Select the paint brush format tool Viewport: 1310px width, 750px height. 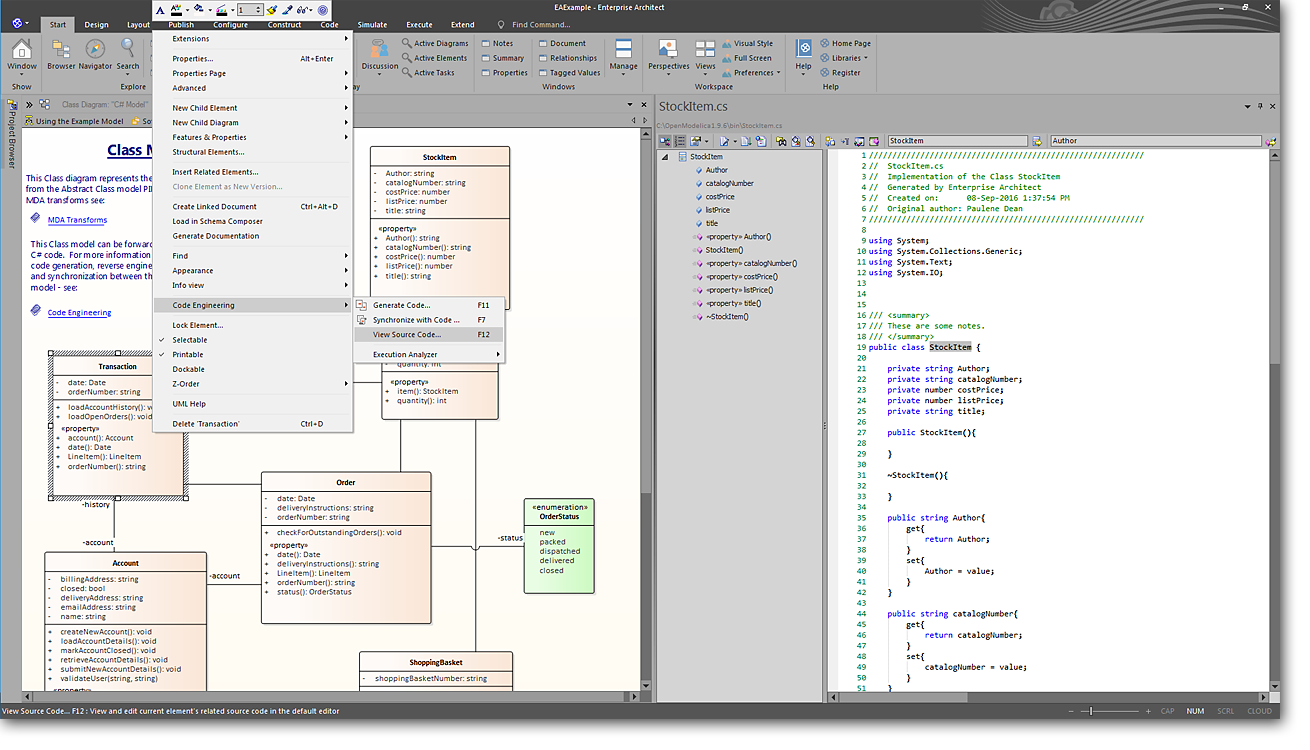271,10
